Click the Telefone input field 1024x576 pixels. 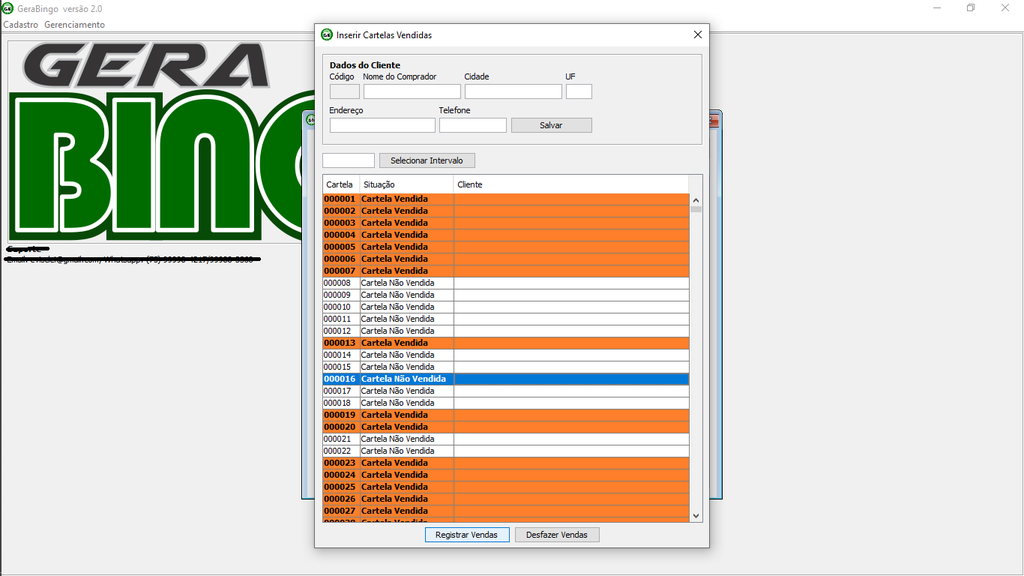pyautogui.click(x=473, y=125)
